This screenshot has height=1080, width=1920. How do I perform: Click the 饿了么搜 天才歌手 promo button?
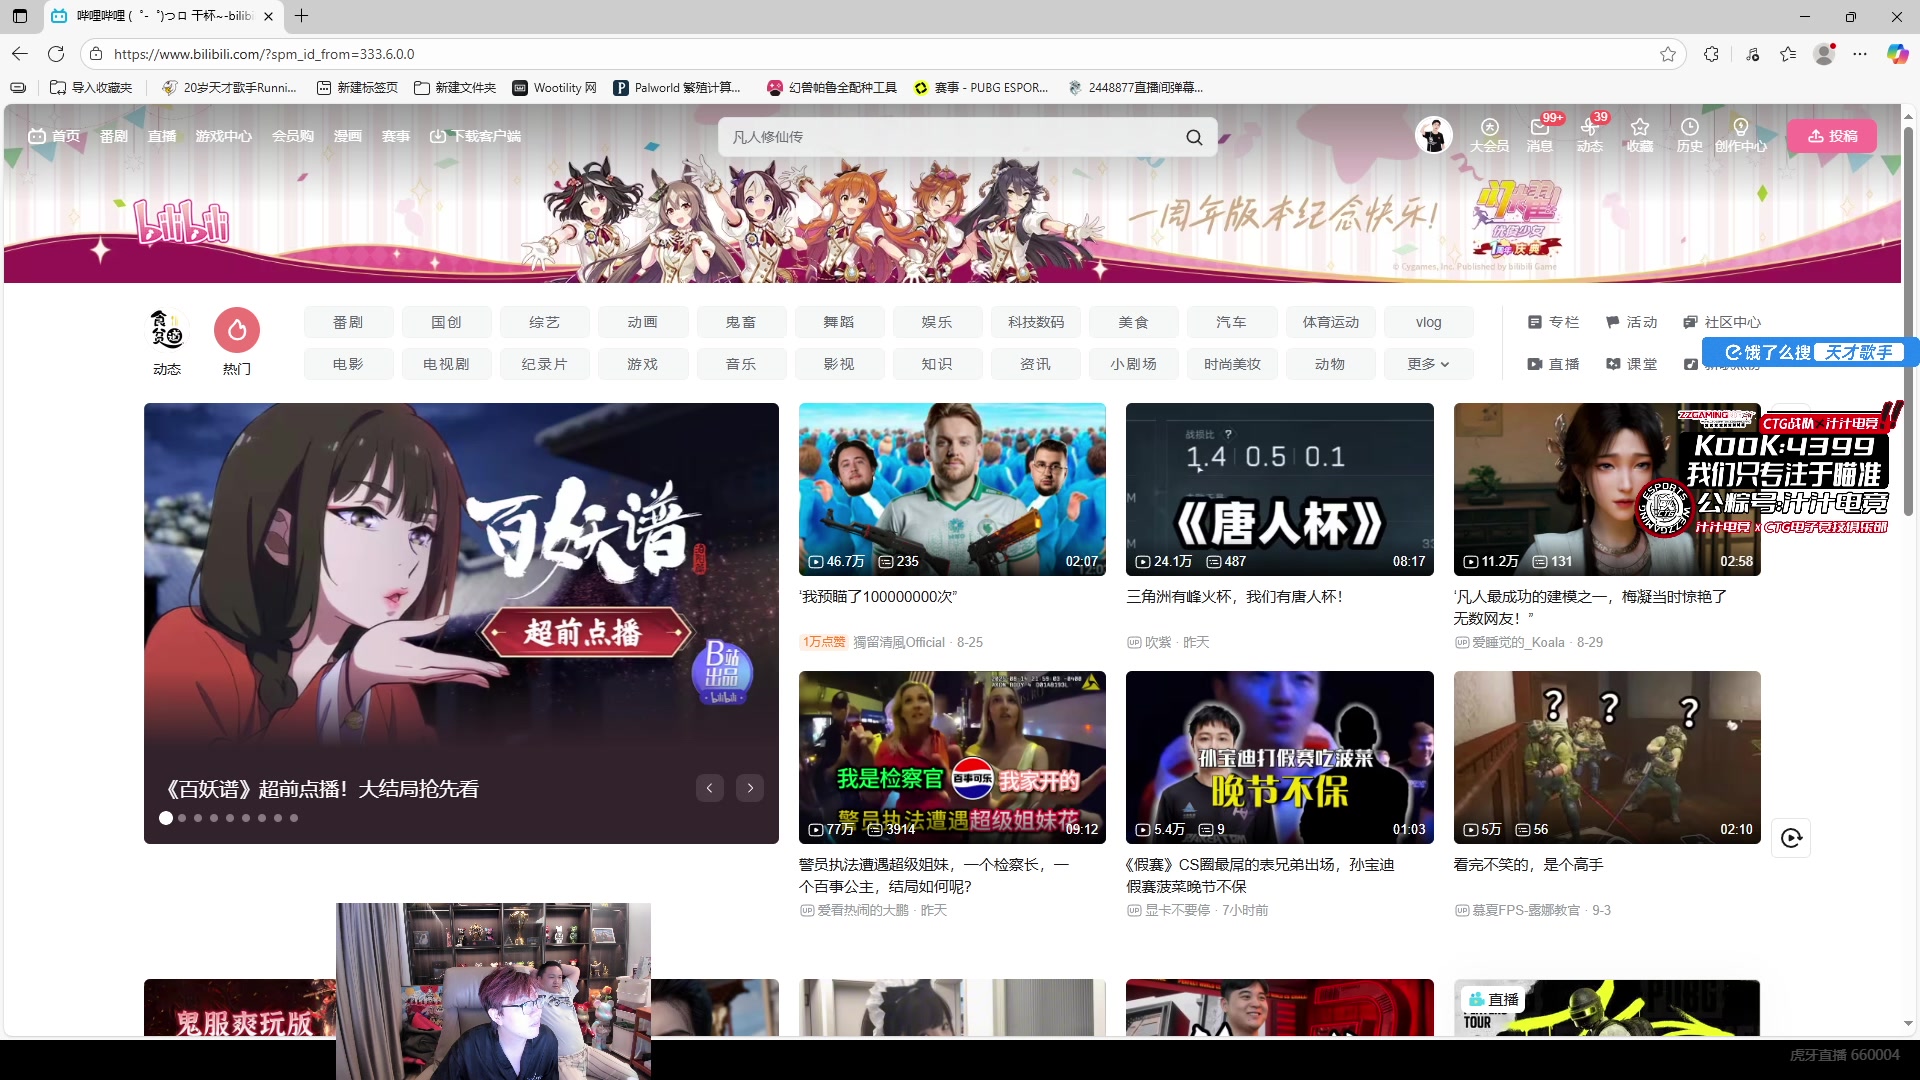click(1810, 352)
